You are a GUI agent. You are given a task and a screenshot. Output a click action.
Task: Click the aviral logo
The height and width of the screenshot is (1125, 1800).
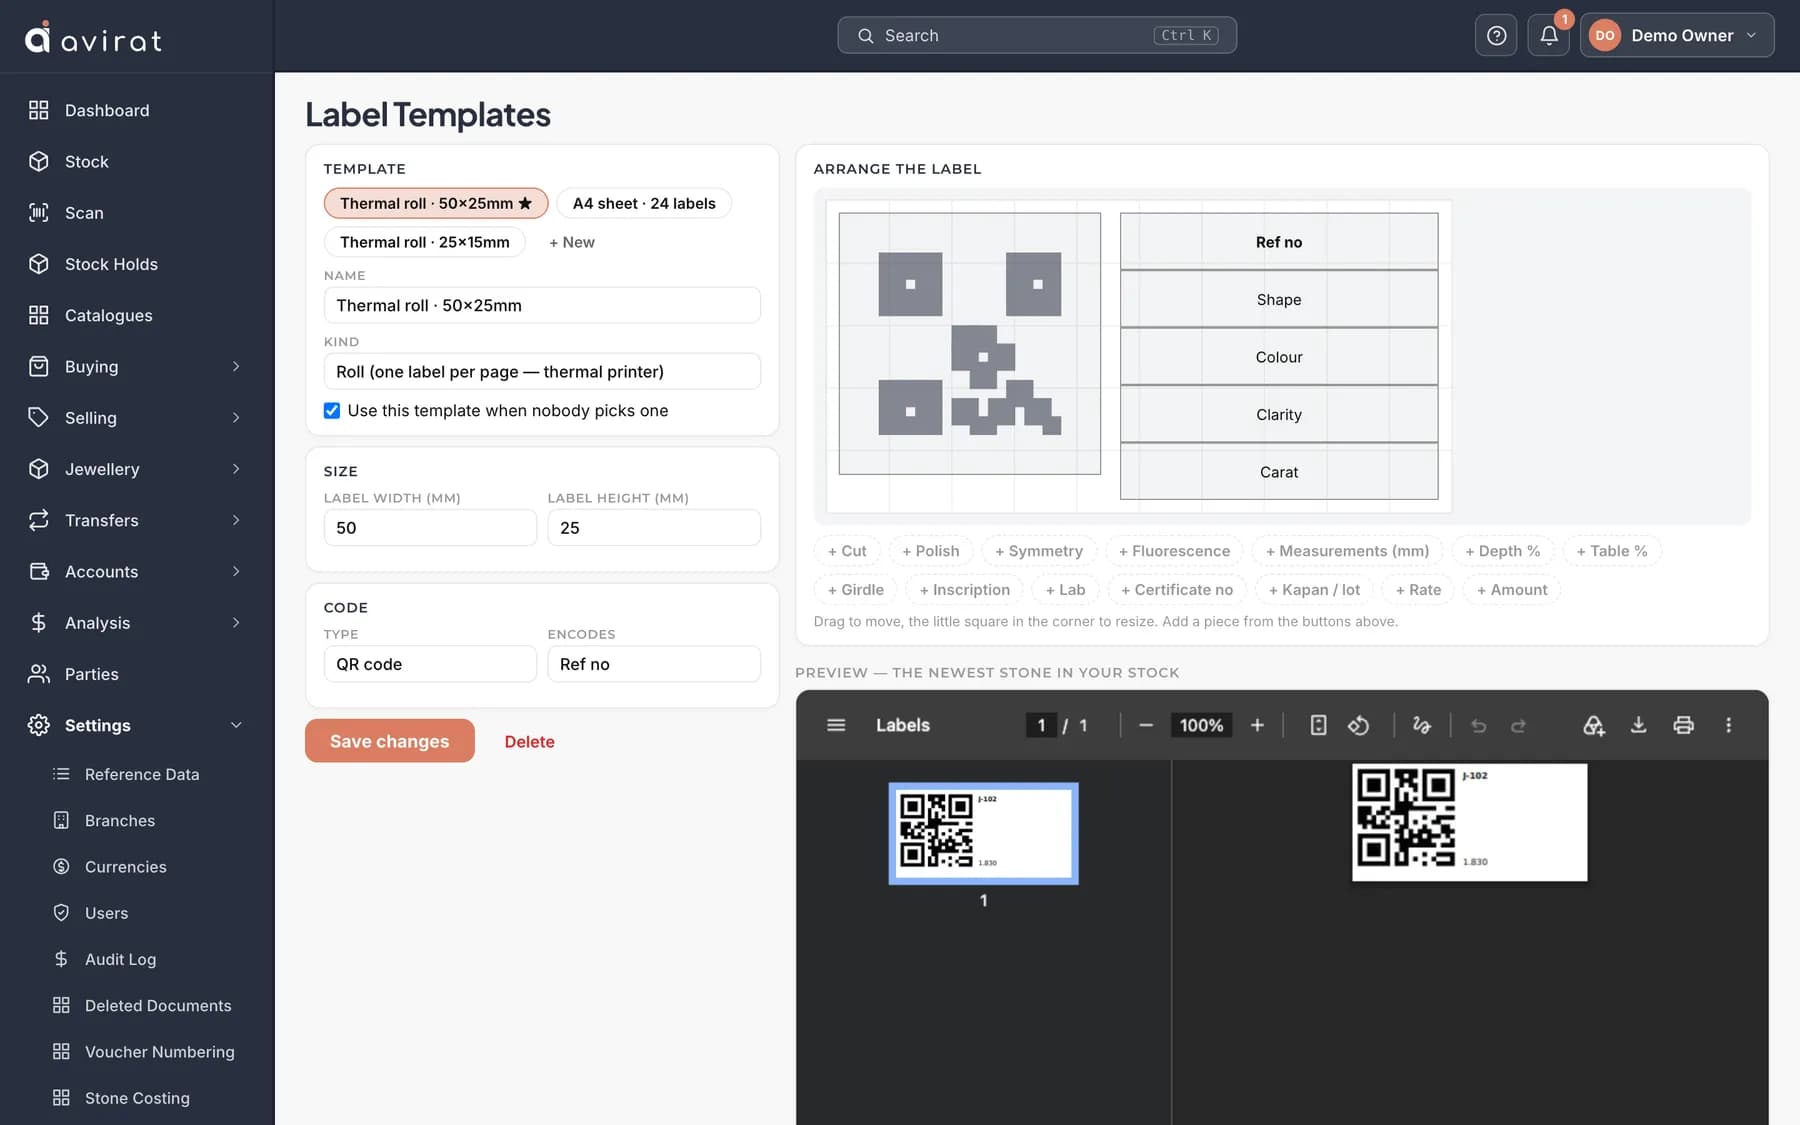[93, 38]
